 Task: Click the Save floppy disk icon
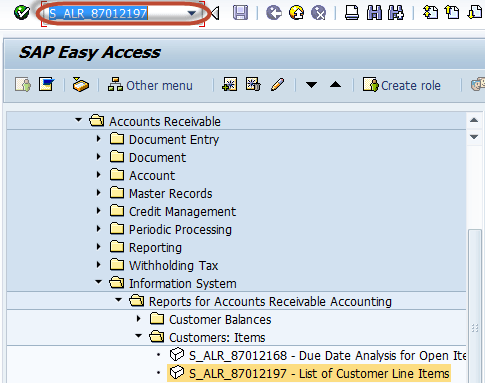tap(240, 13)
